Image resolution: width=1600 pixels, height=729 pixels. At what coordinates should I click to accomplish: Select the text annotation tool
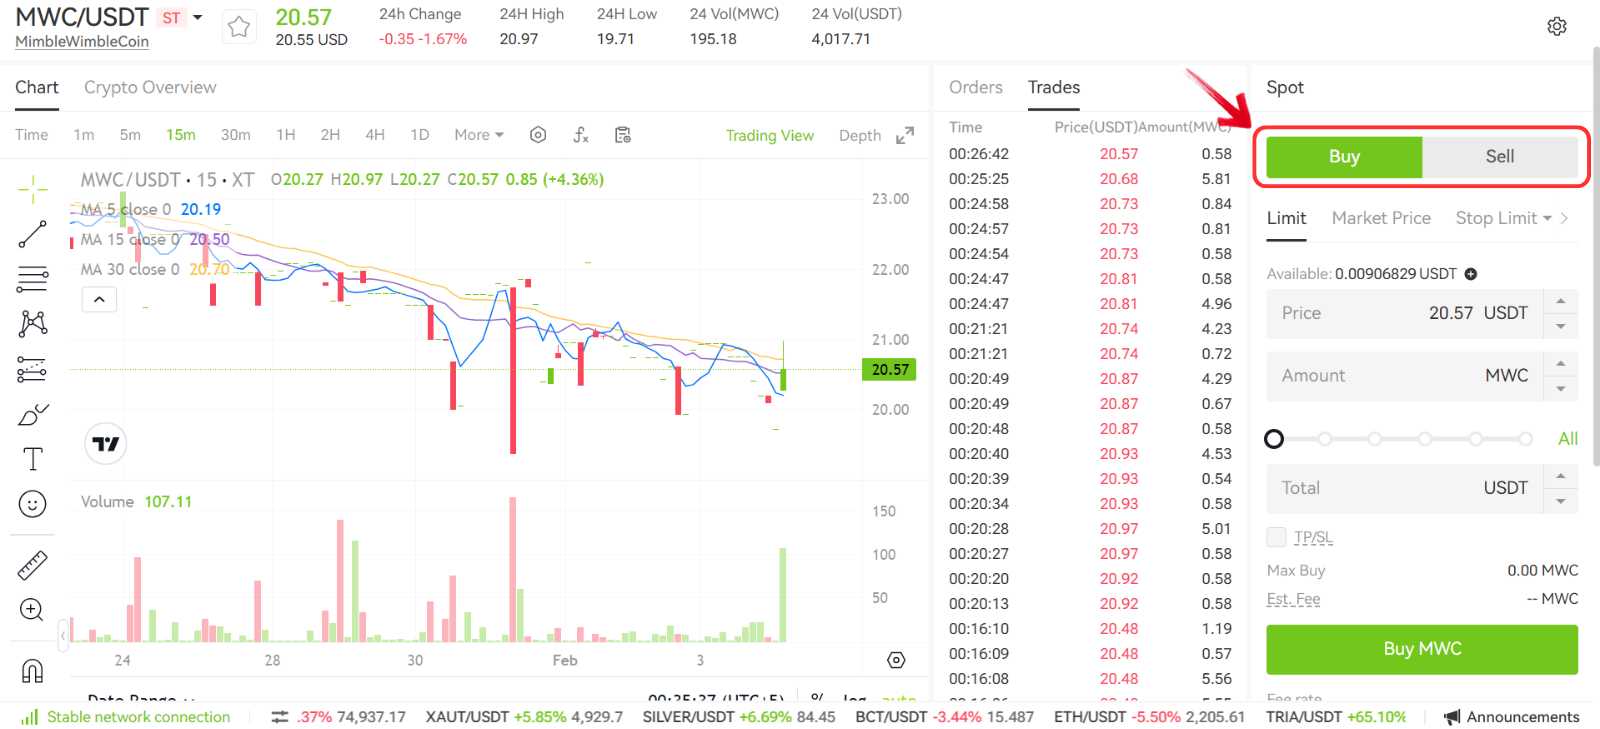click(32, 459)
